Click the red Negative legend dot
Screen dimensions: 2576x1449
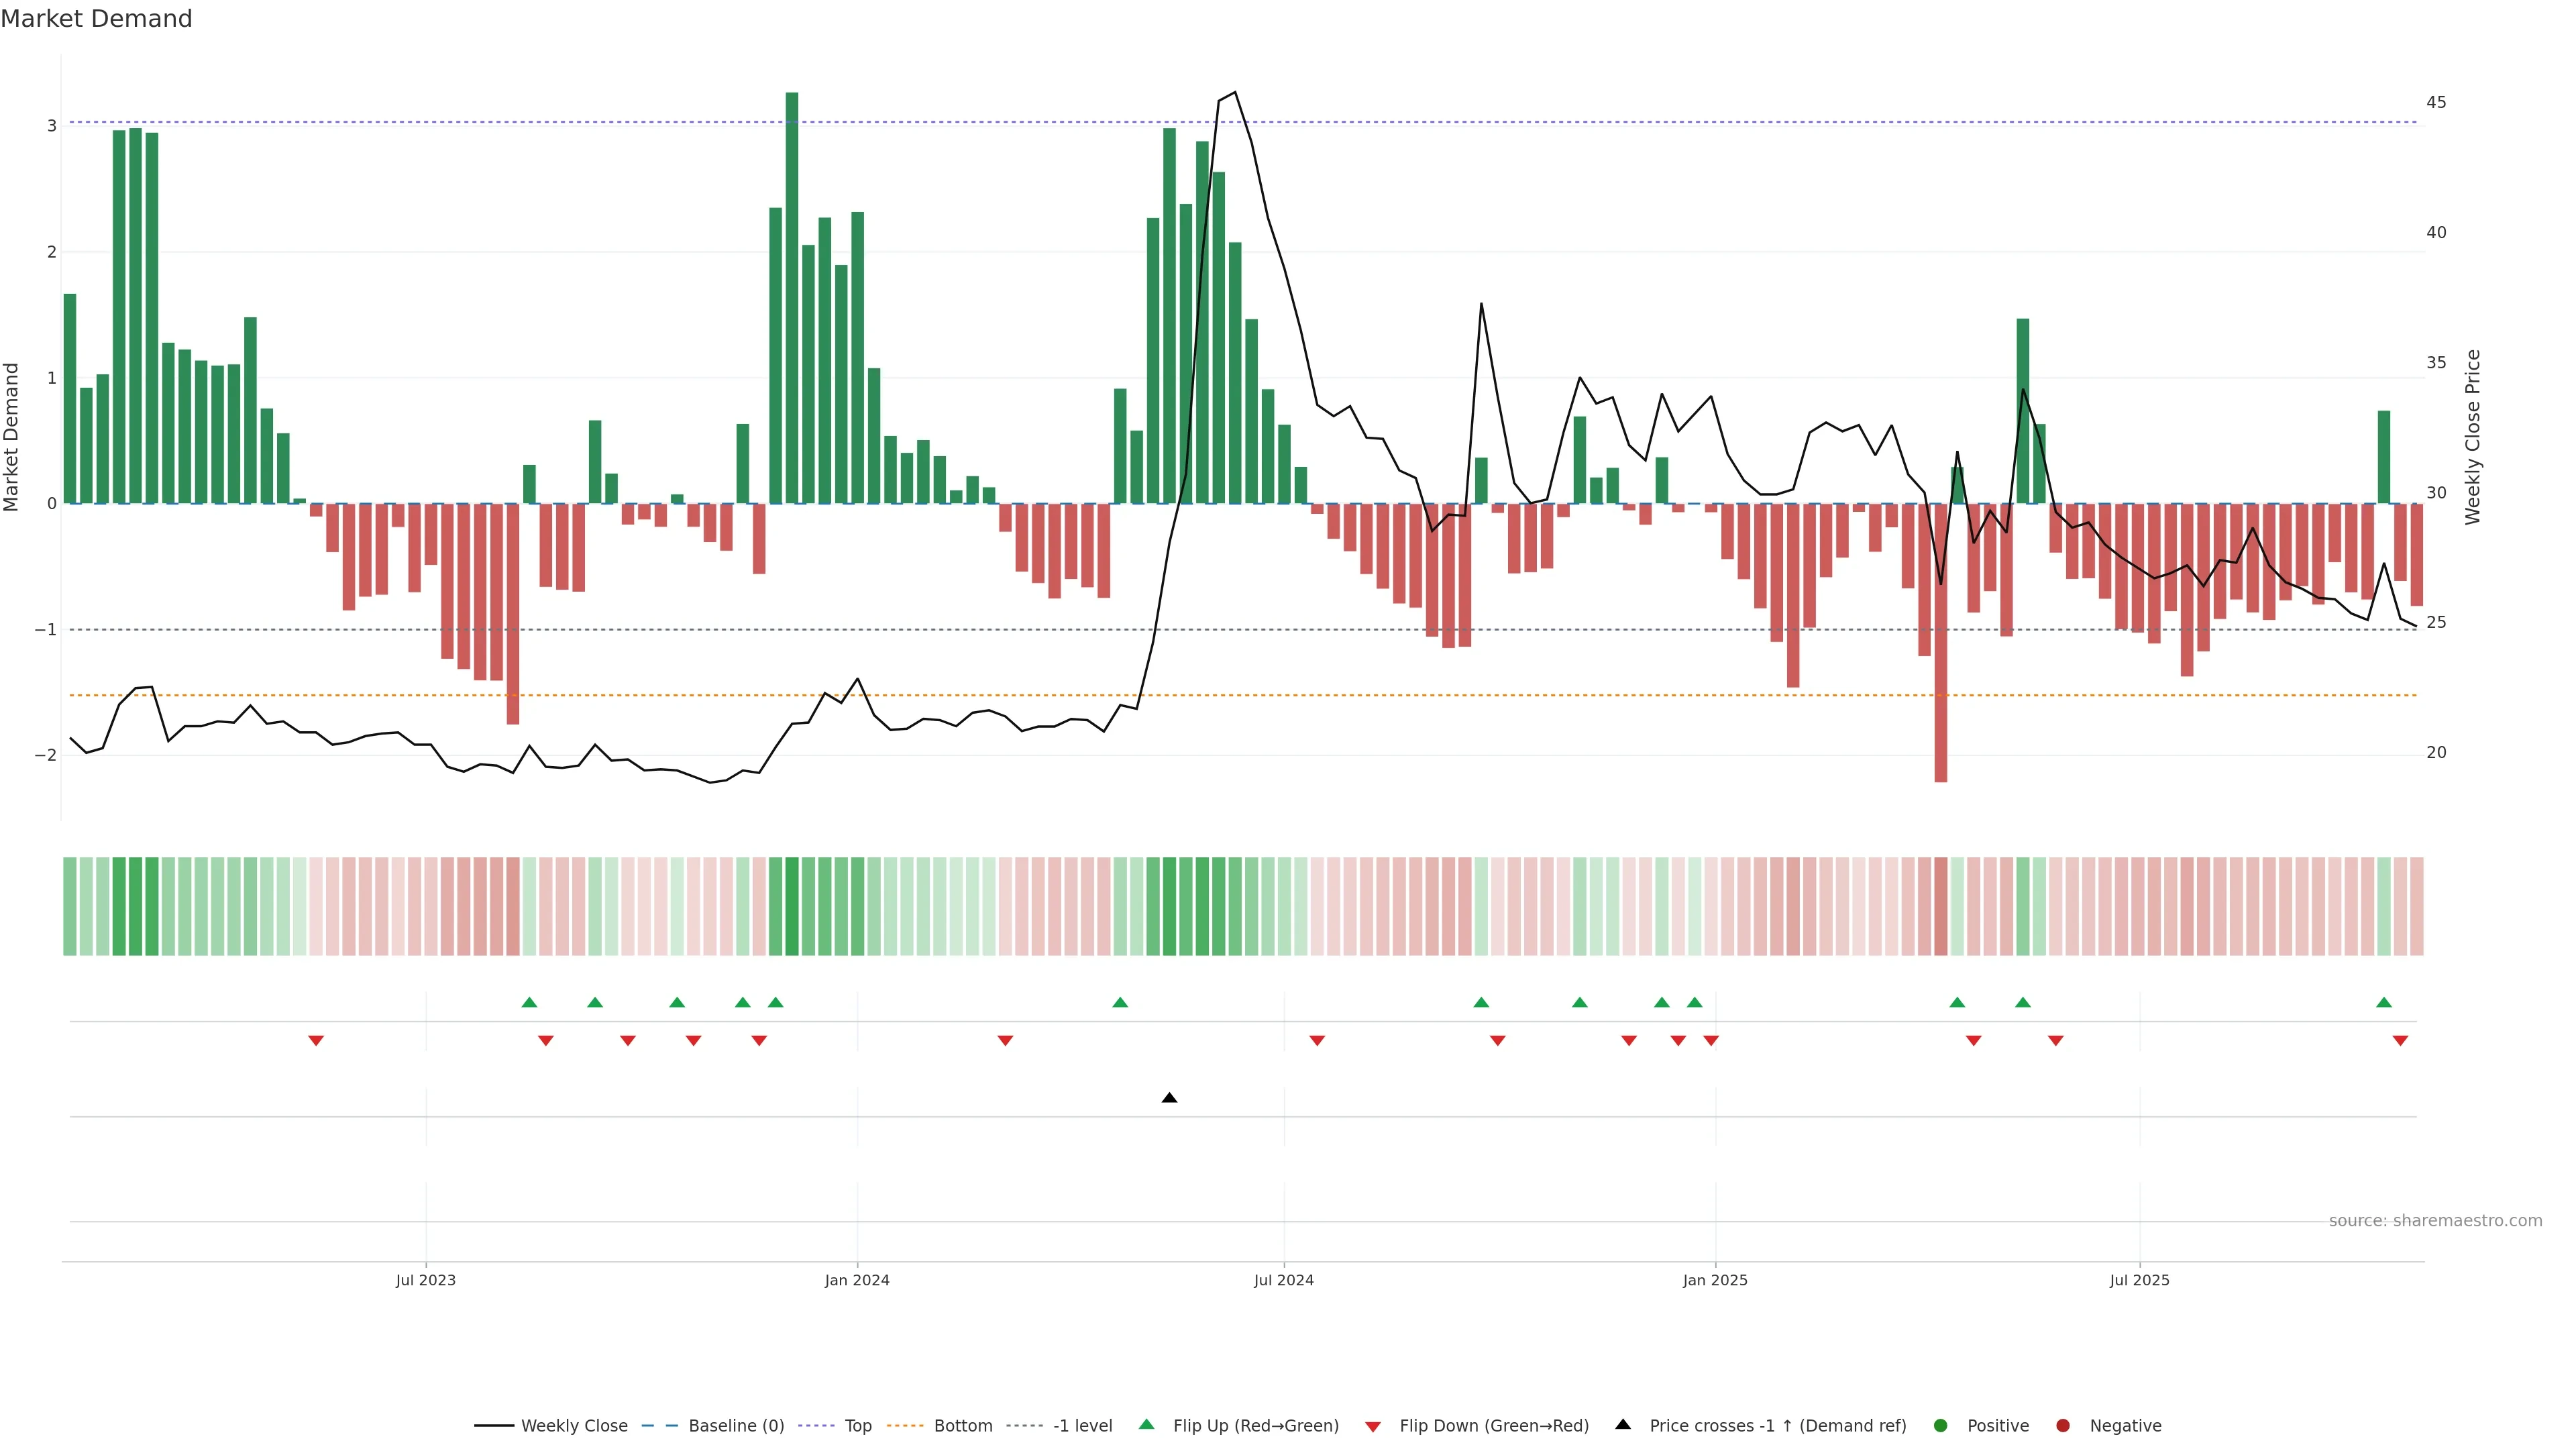coord(2063,1426)
